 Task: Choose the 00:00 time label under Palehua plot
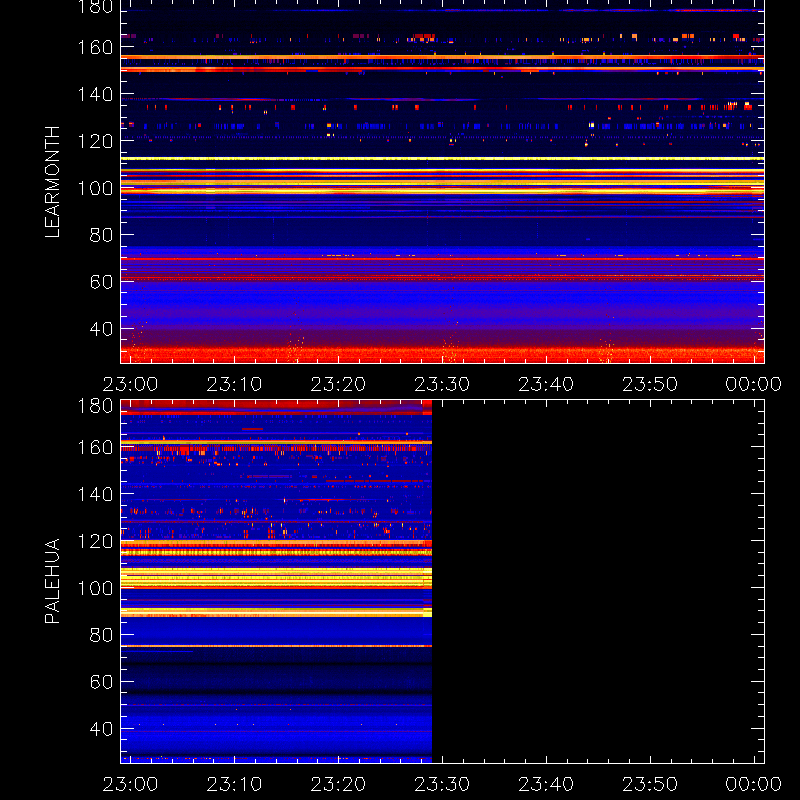[x=754, y=784]
